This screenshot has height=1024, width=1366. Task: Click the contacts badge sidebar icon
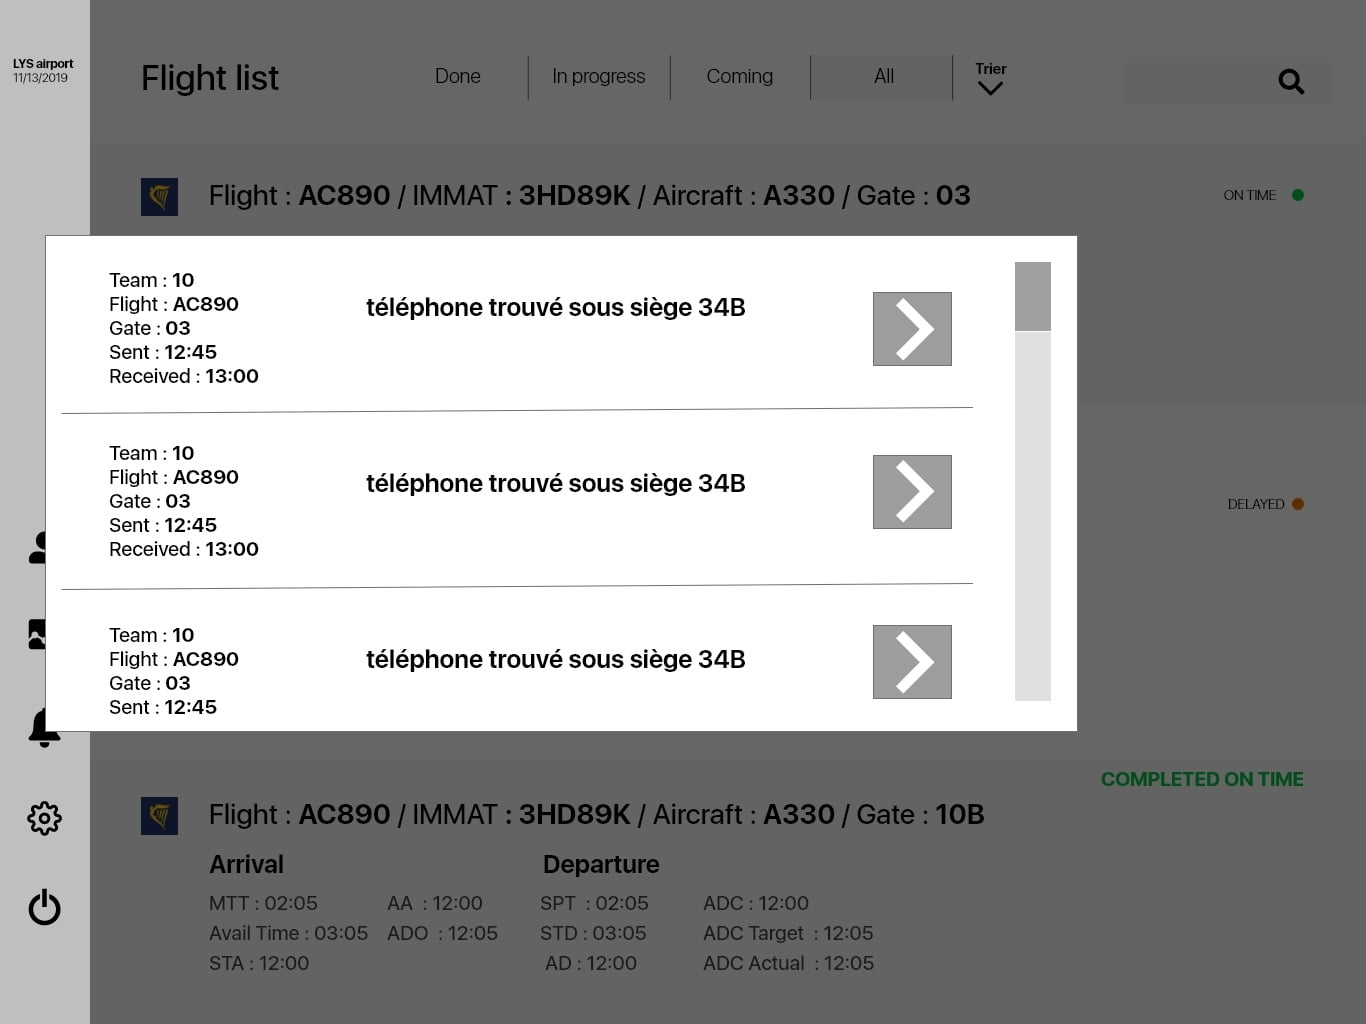(37, 634)
